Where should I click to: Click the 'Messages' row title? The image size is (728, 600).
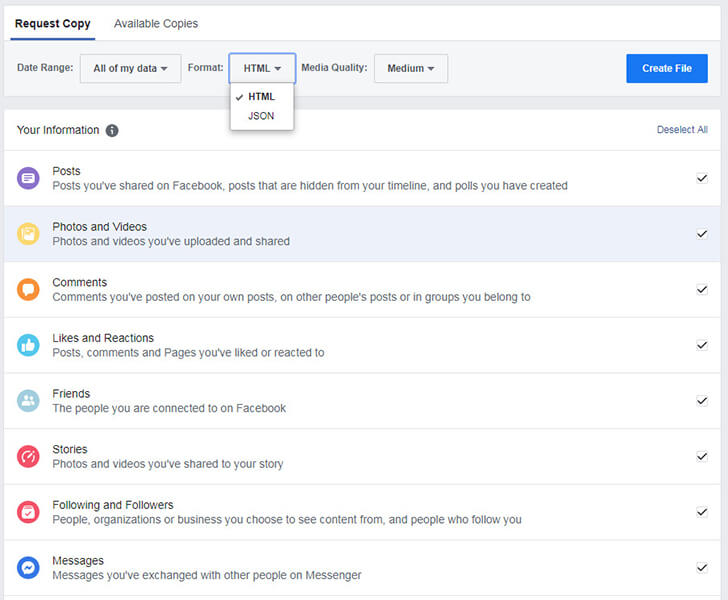[78, 561]
